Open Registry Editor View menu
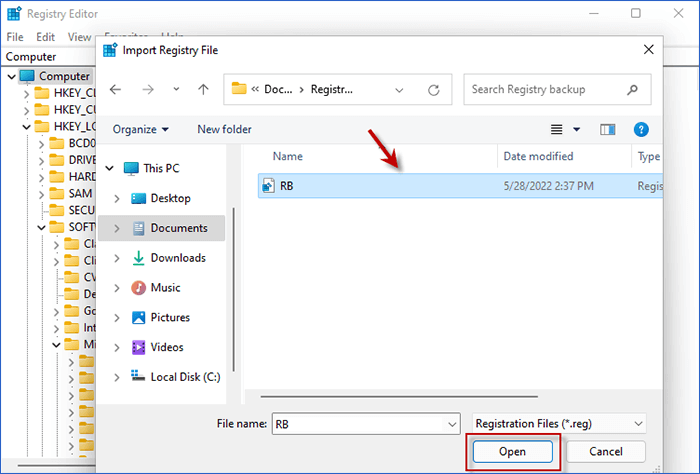 click(79, 37)
